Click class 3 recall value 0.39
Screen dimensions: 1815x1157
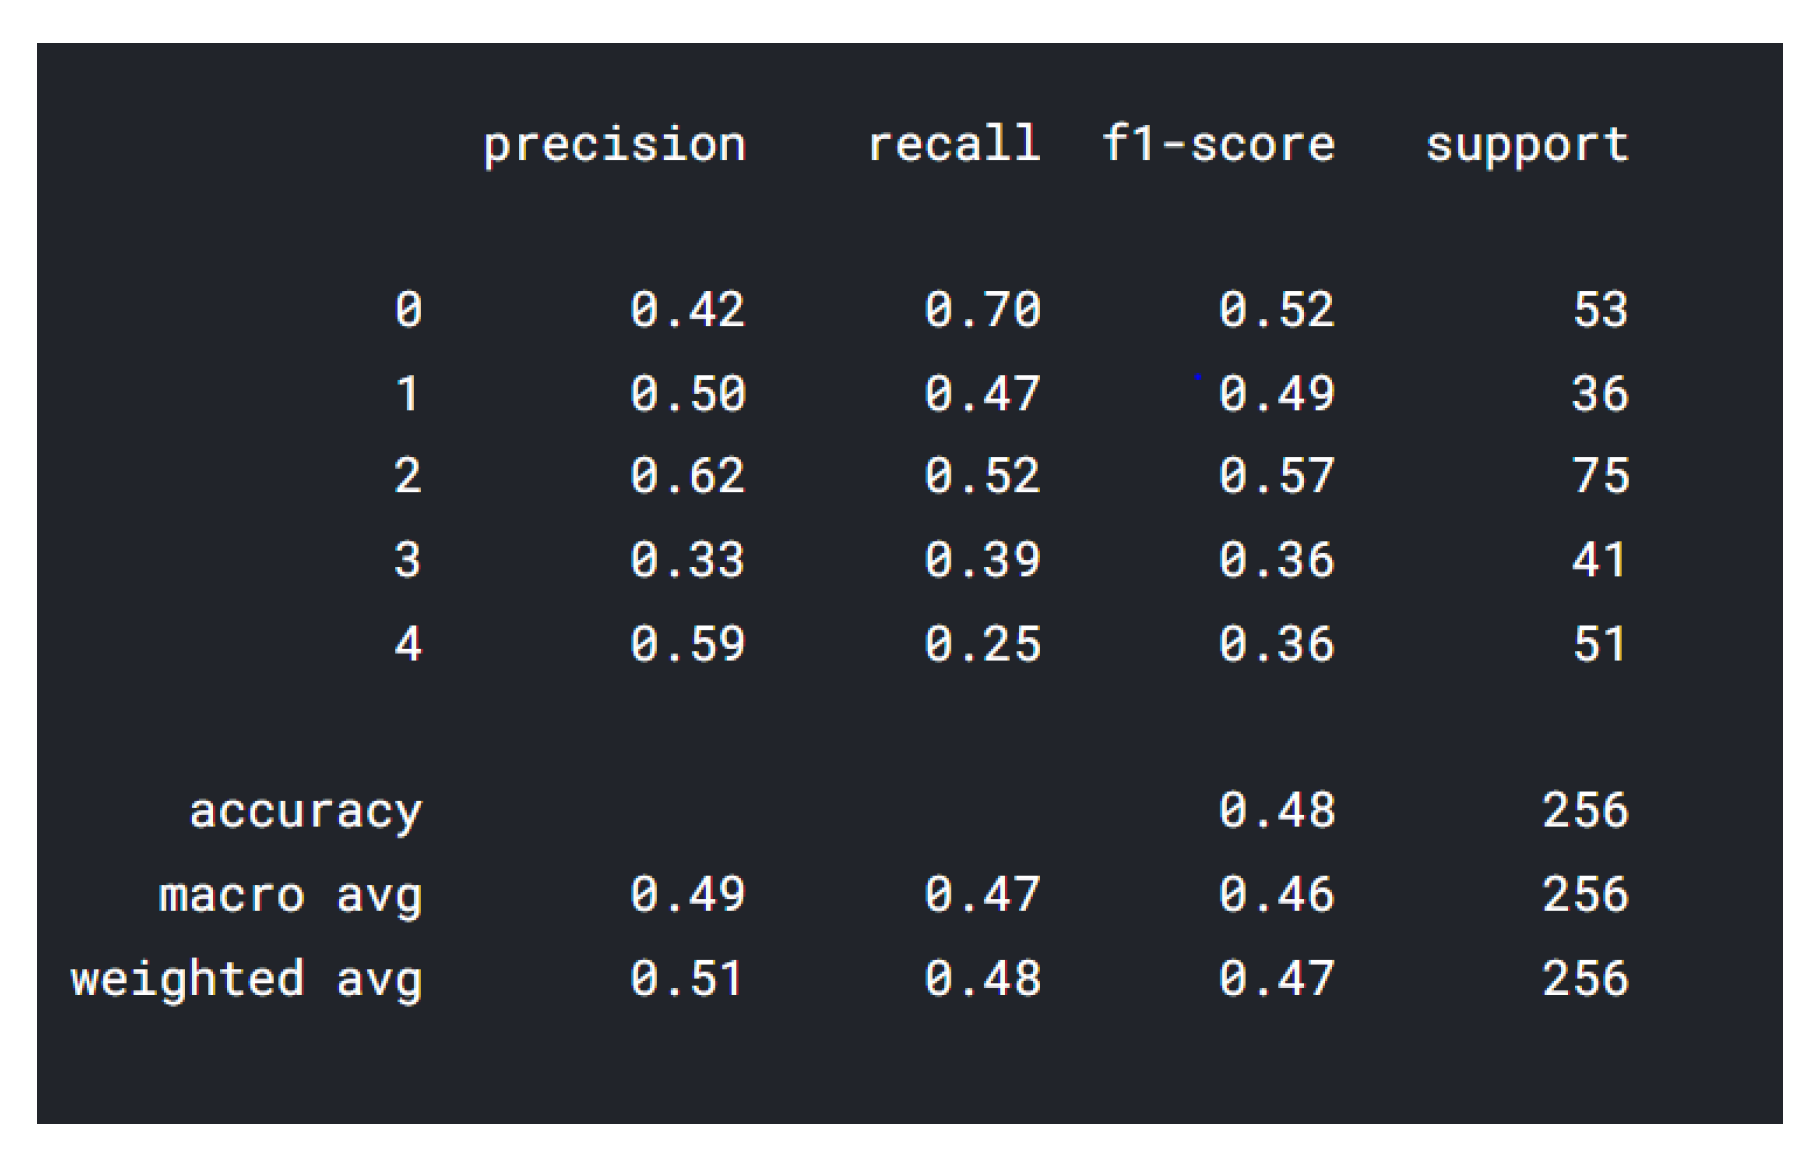click(982, 560)
